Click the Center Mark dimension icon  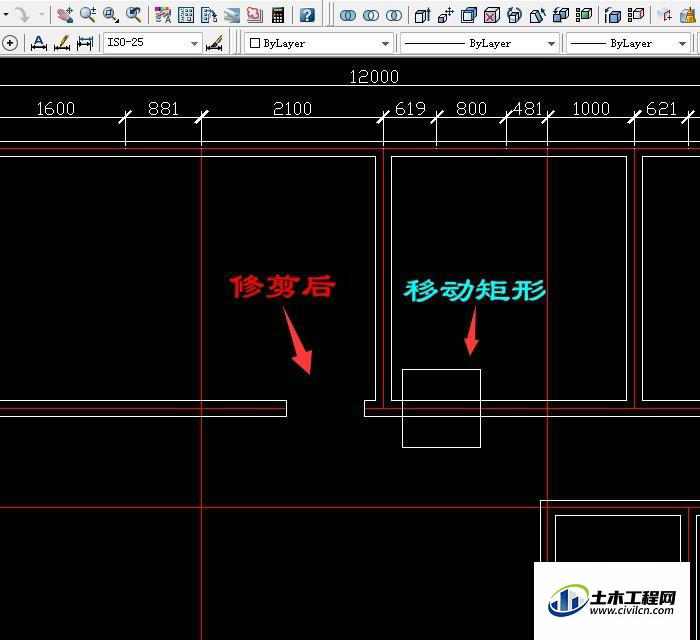[10, 43]
